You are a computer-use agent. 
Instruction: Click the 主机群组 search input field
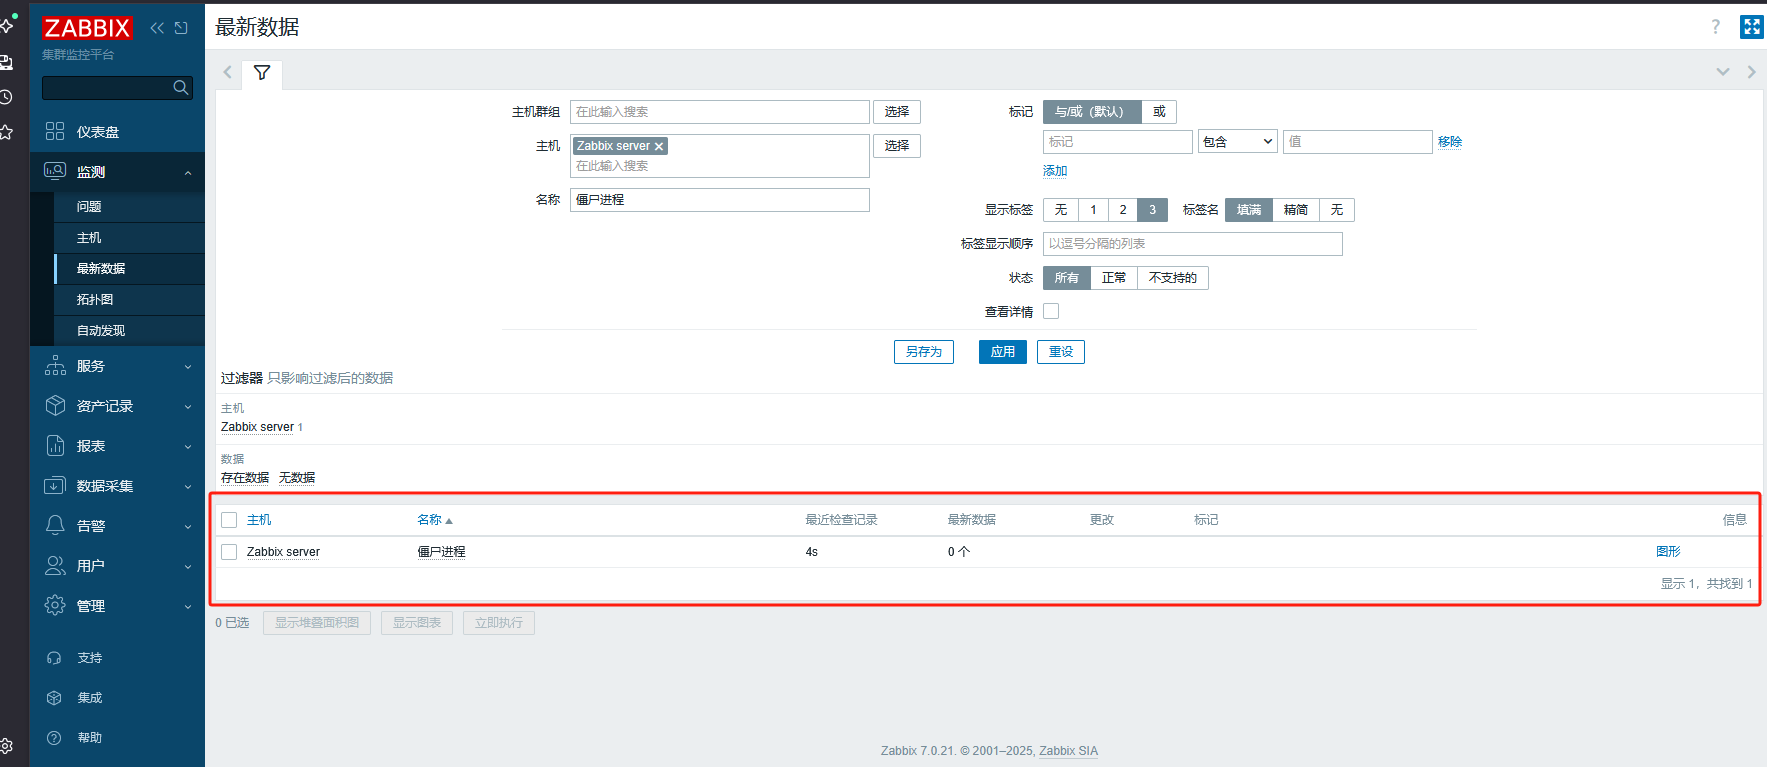(720, 112)
